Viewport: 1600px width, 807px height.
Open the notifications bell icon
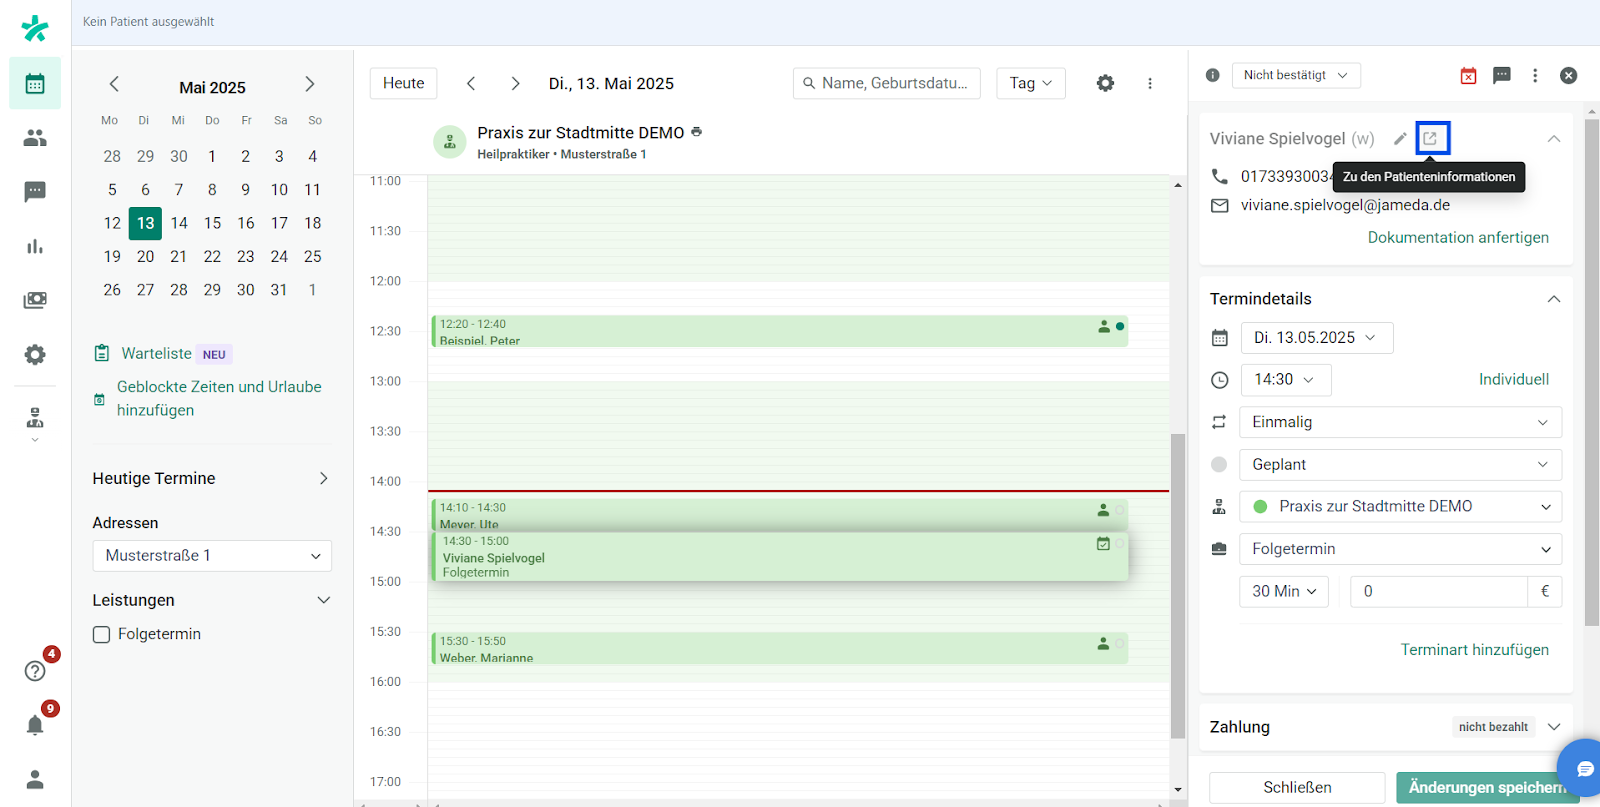35,725
